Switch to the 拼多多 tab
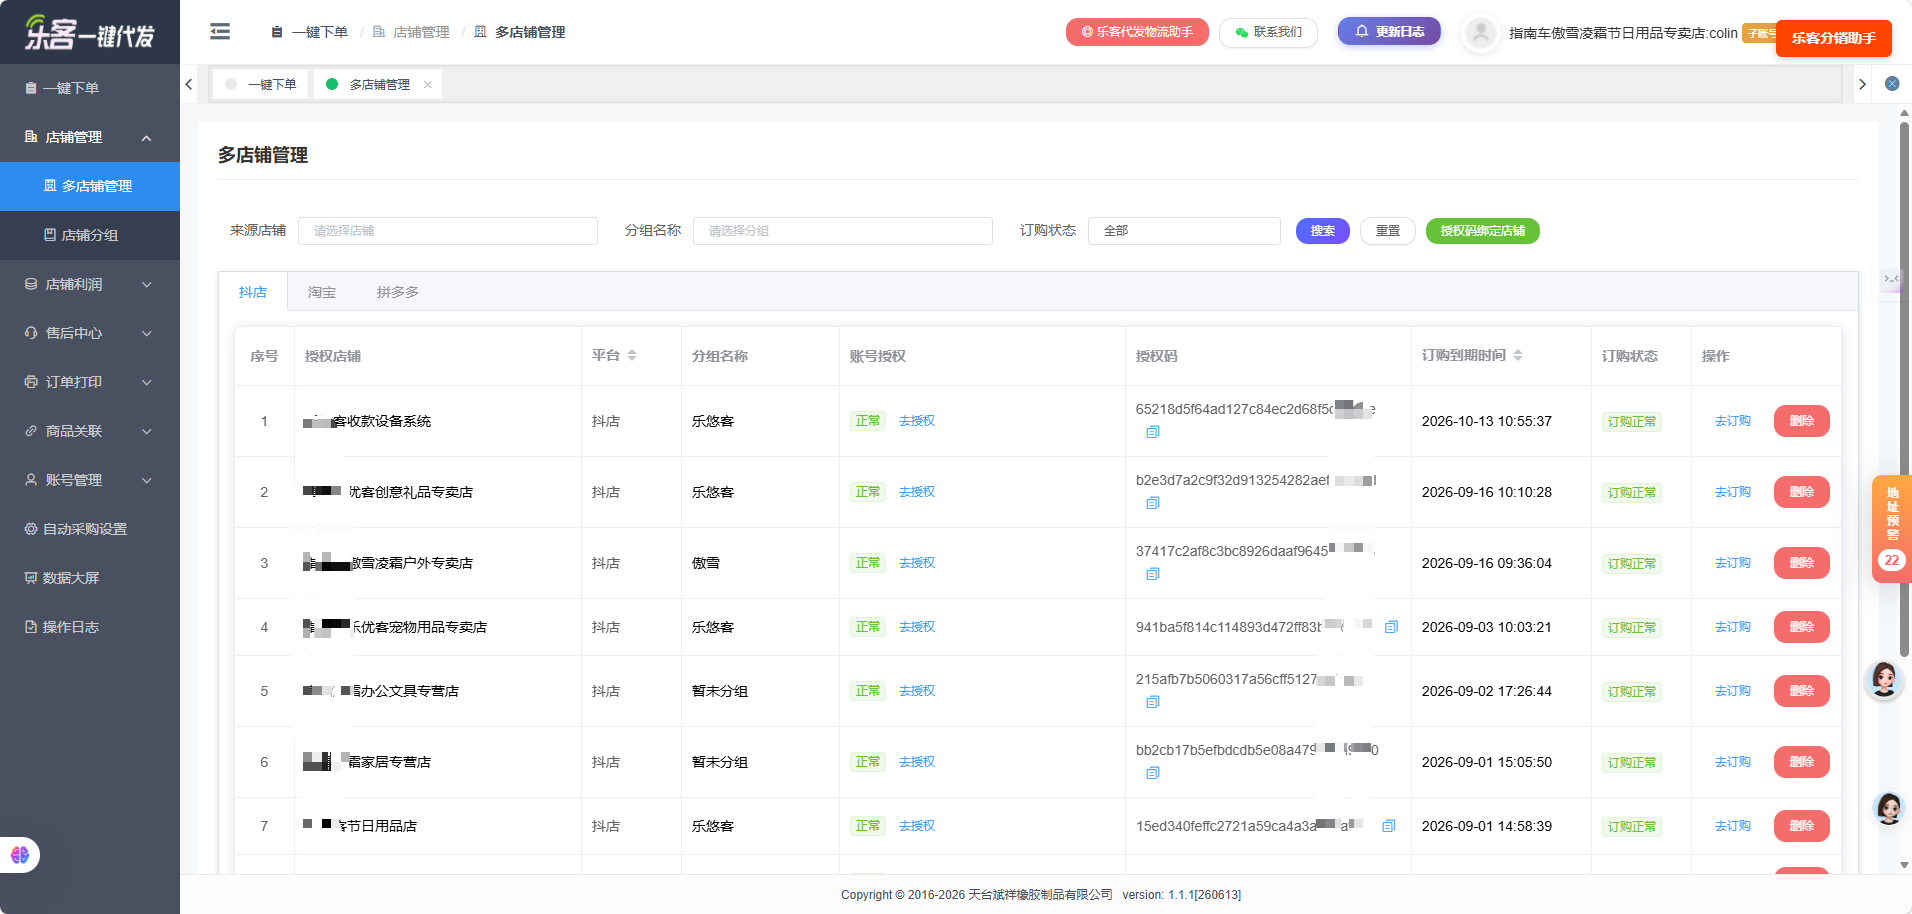 point(398,292)
